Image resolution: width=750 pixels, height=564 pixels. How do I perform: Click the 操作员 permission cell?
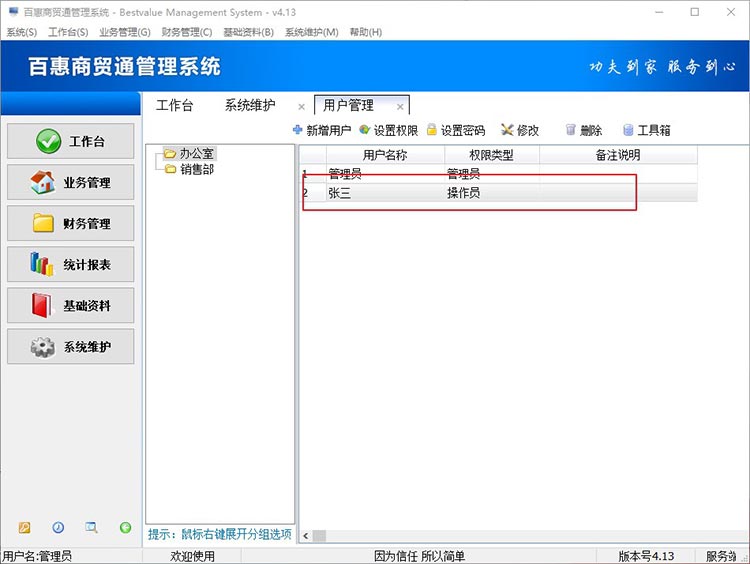492,193
